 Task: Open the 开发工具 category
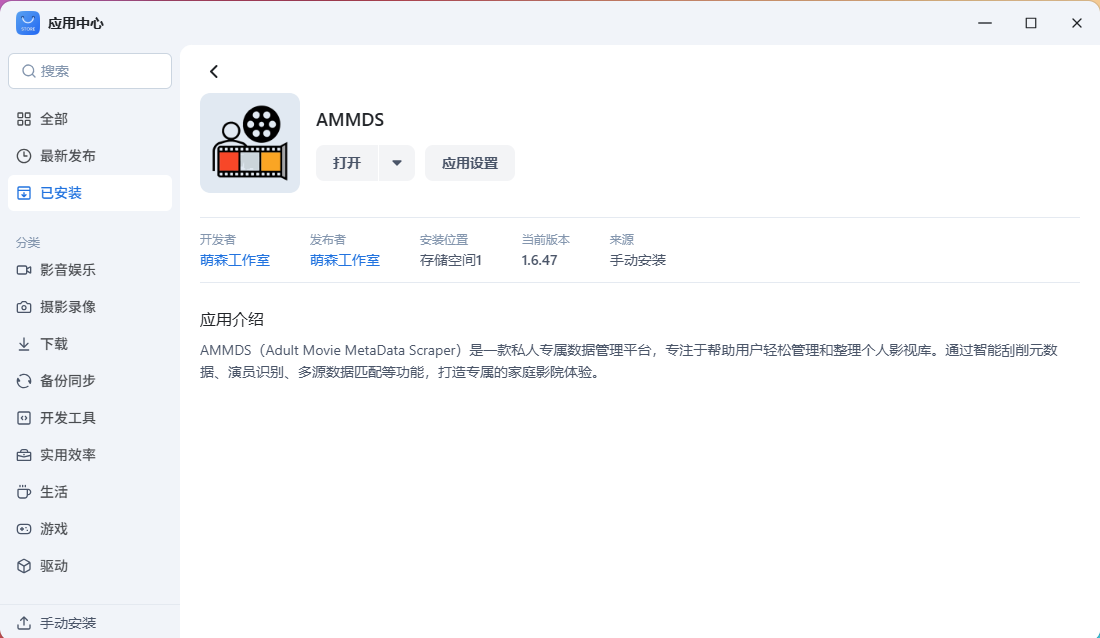pyautogui.click(x=66, y=417)
